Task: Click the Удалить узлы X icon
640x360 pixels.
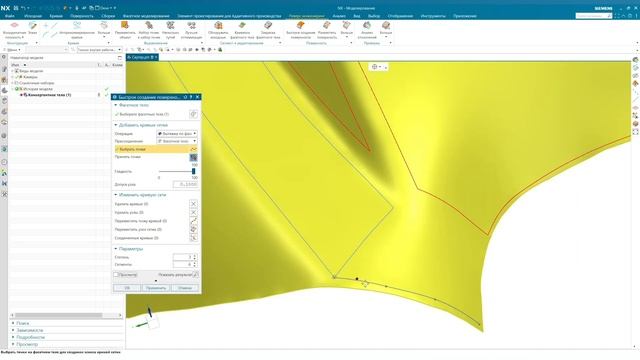Action: tap(193, 212)
